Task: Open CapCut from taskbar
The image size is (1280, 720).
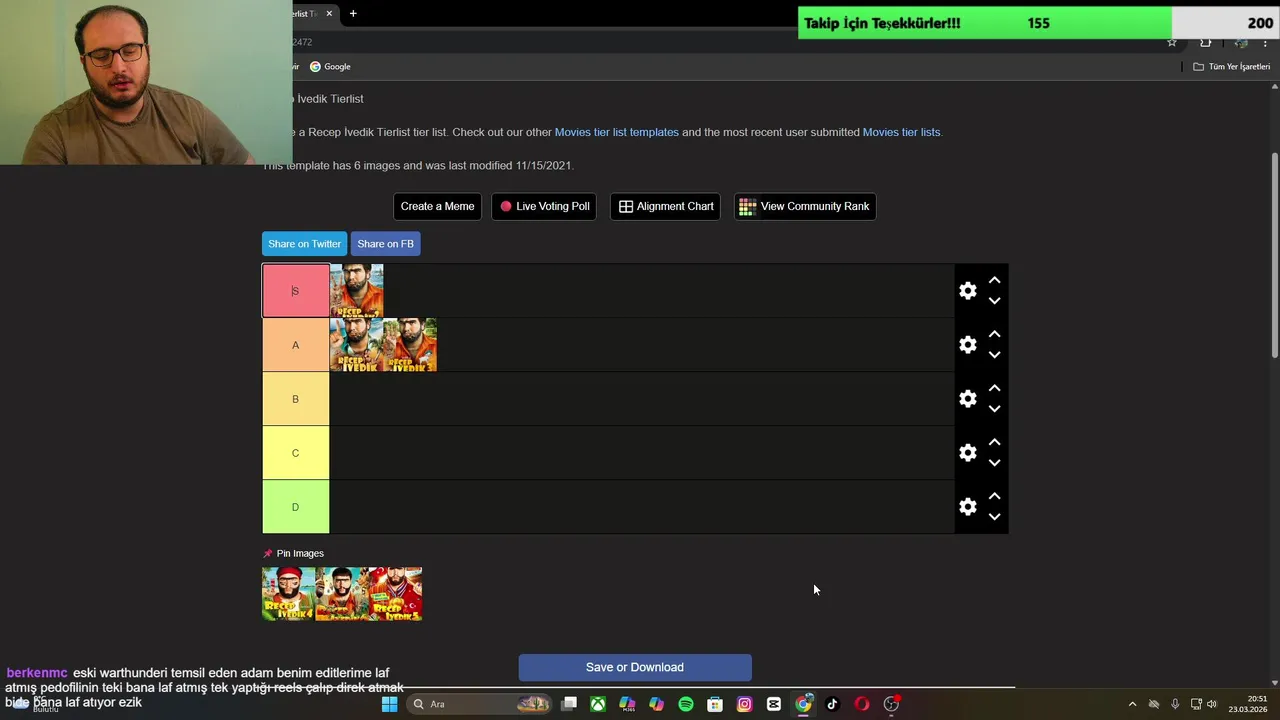Action: coord(774,704)
